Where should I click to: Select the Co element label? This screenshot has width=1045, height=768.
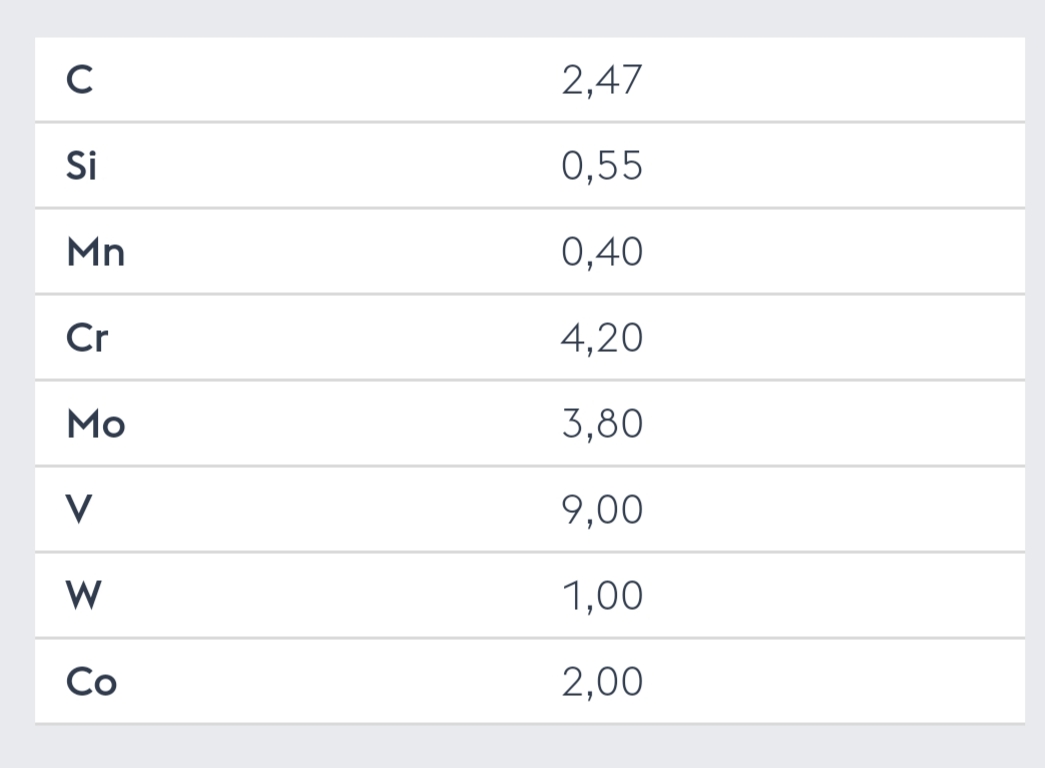[91, 682]
